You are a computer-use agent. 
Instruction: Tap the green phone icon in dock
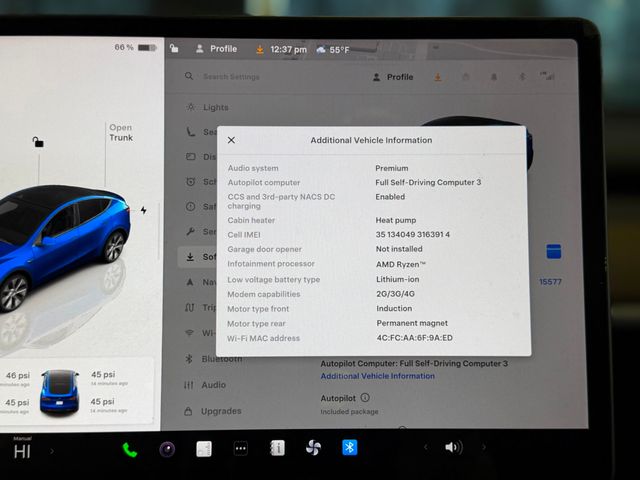(130, 450)
